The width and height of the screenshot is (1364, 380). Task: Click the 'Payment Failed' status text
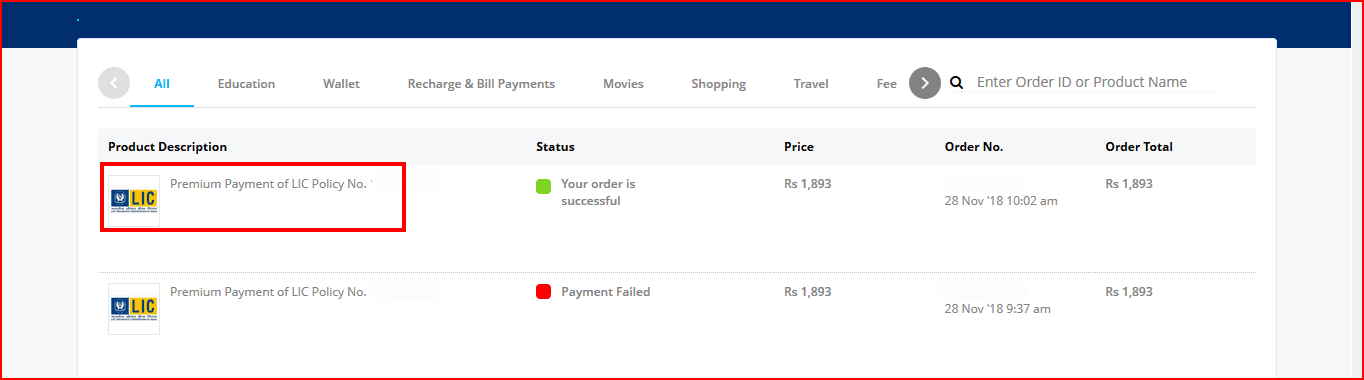[605, 292]
